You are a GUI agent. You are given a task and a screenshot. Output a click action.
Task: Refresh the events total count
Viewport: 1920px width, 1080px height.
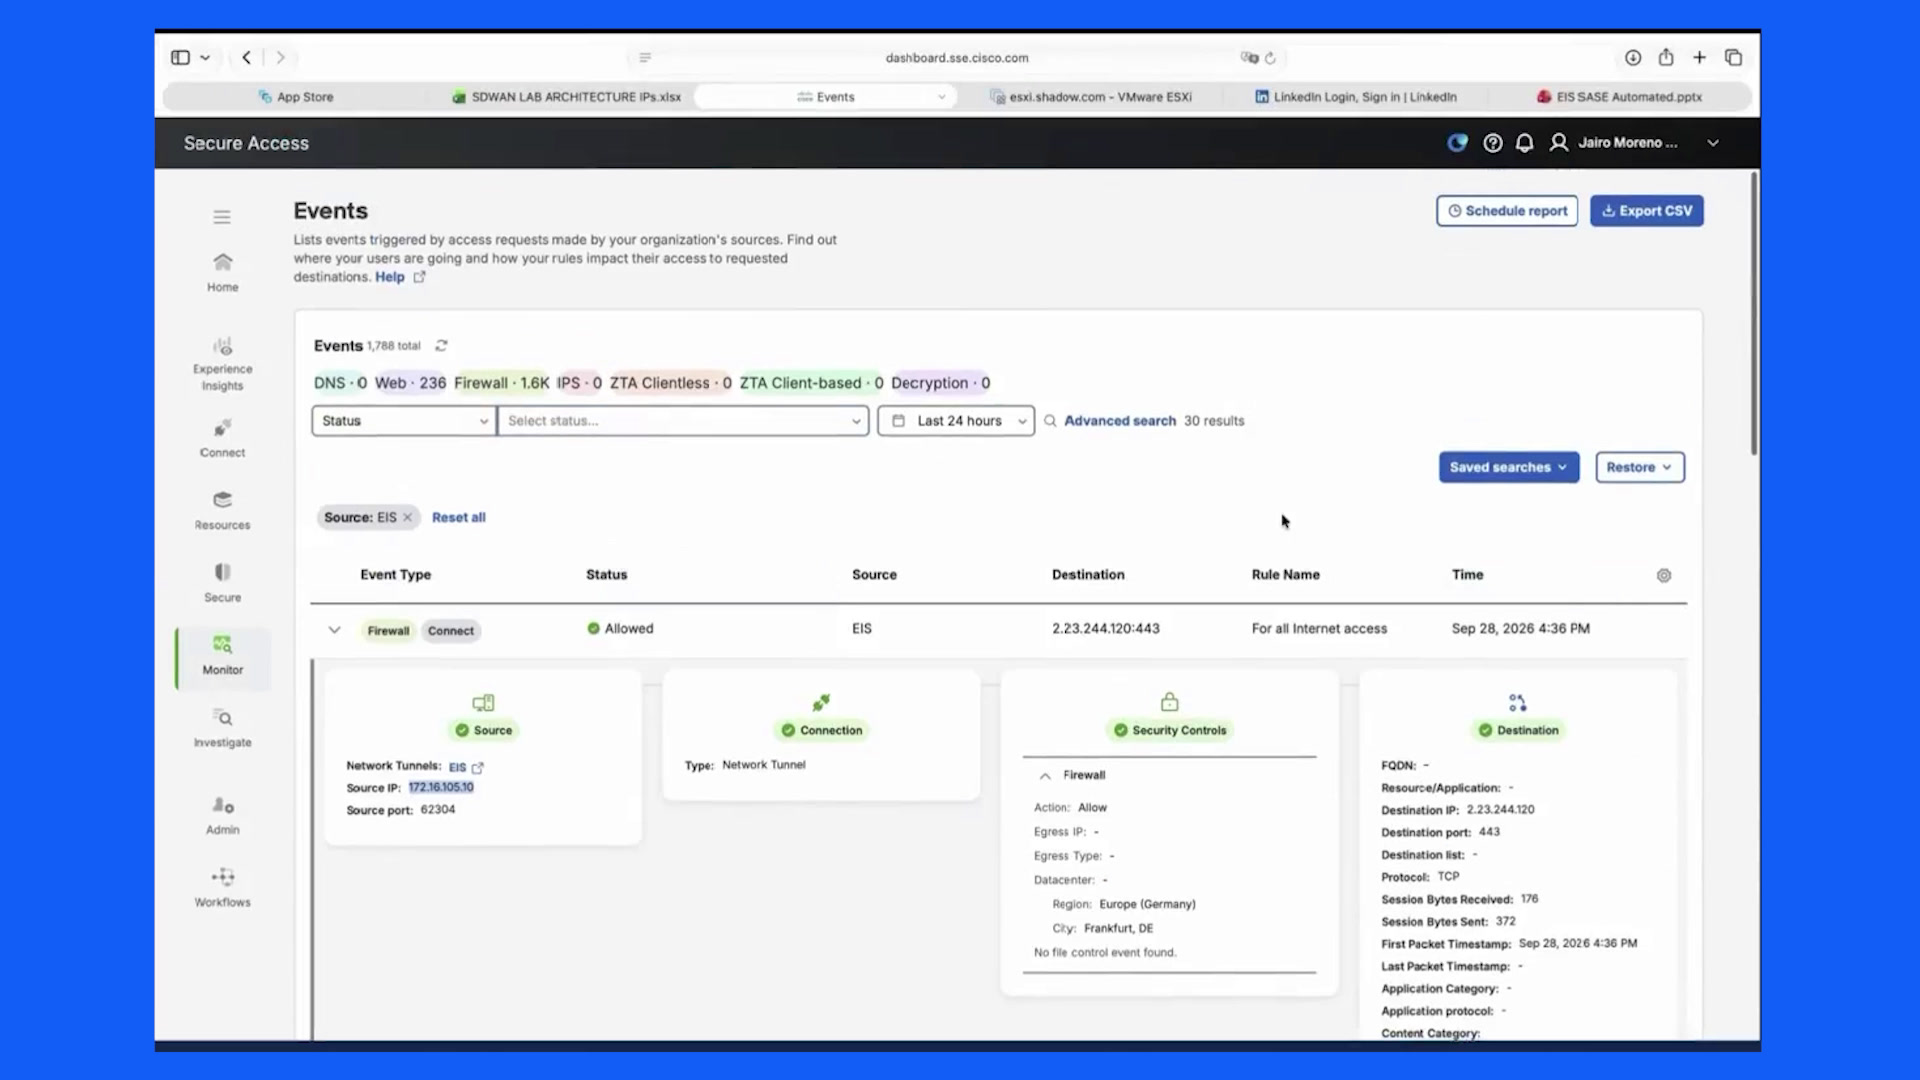coord(441,346)
